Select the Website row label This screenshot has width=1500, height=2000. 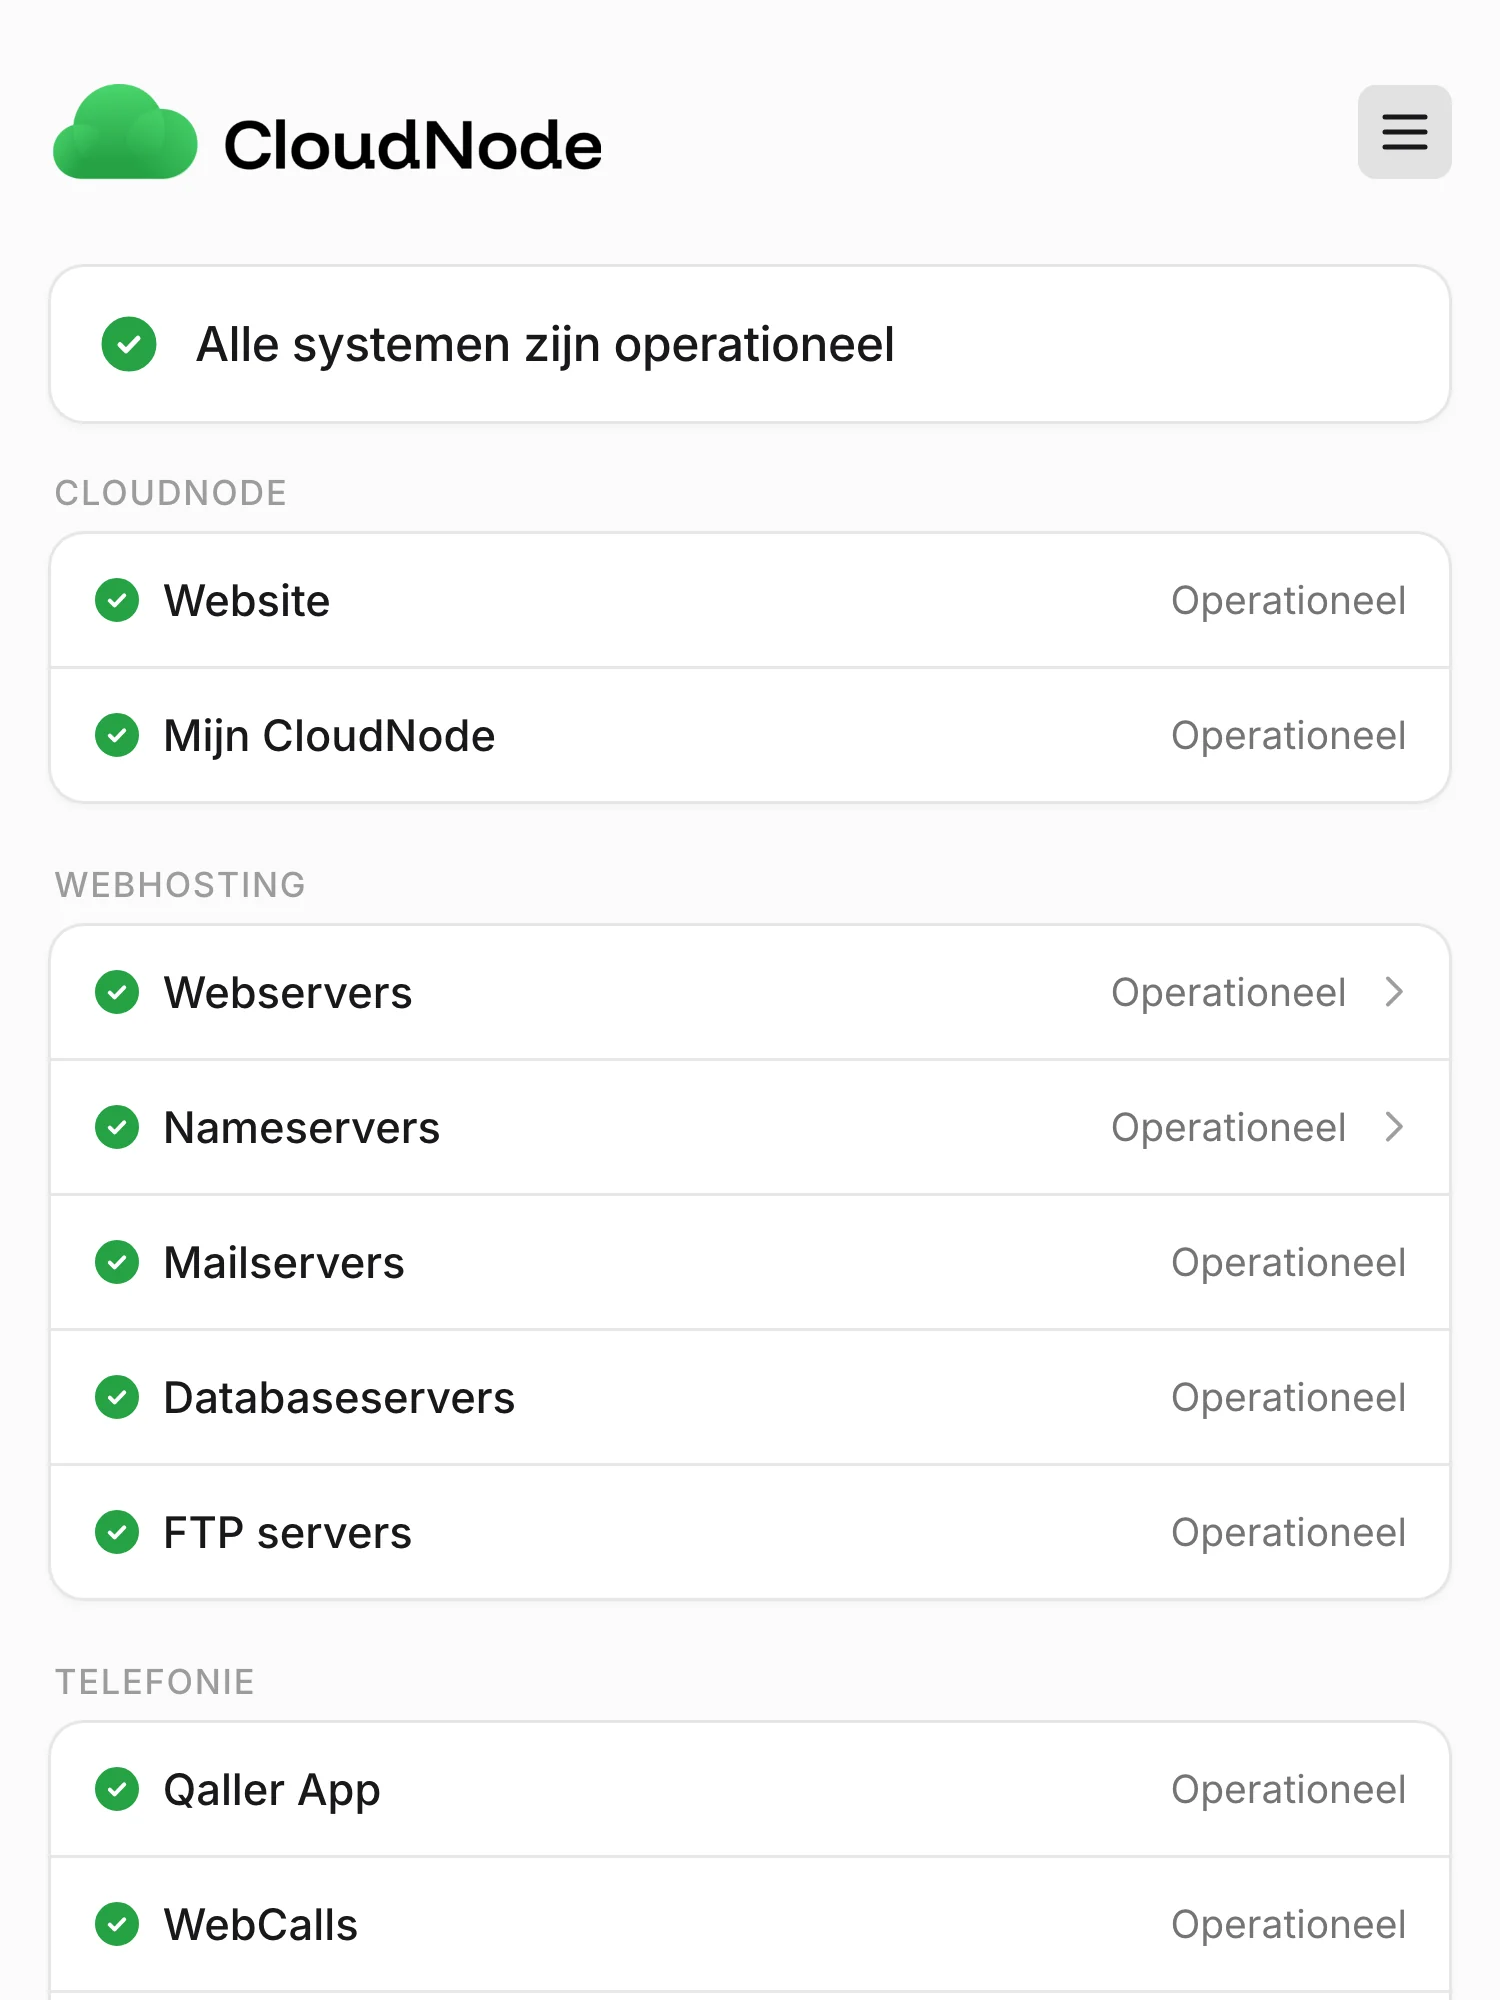tap(247, 601)
